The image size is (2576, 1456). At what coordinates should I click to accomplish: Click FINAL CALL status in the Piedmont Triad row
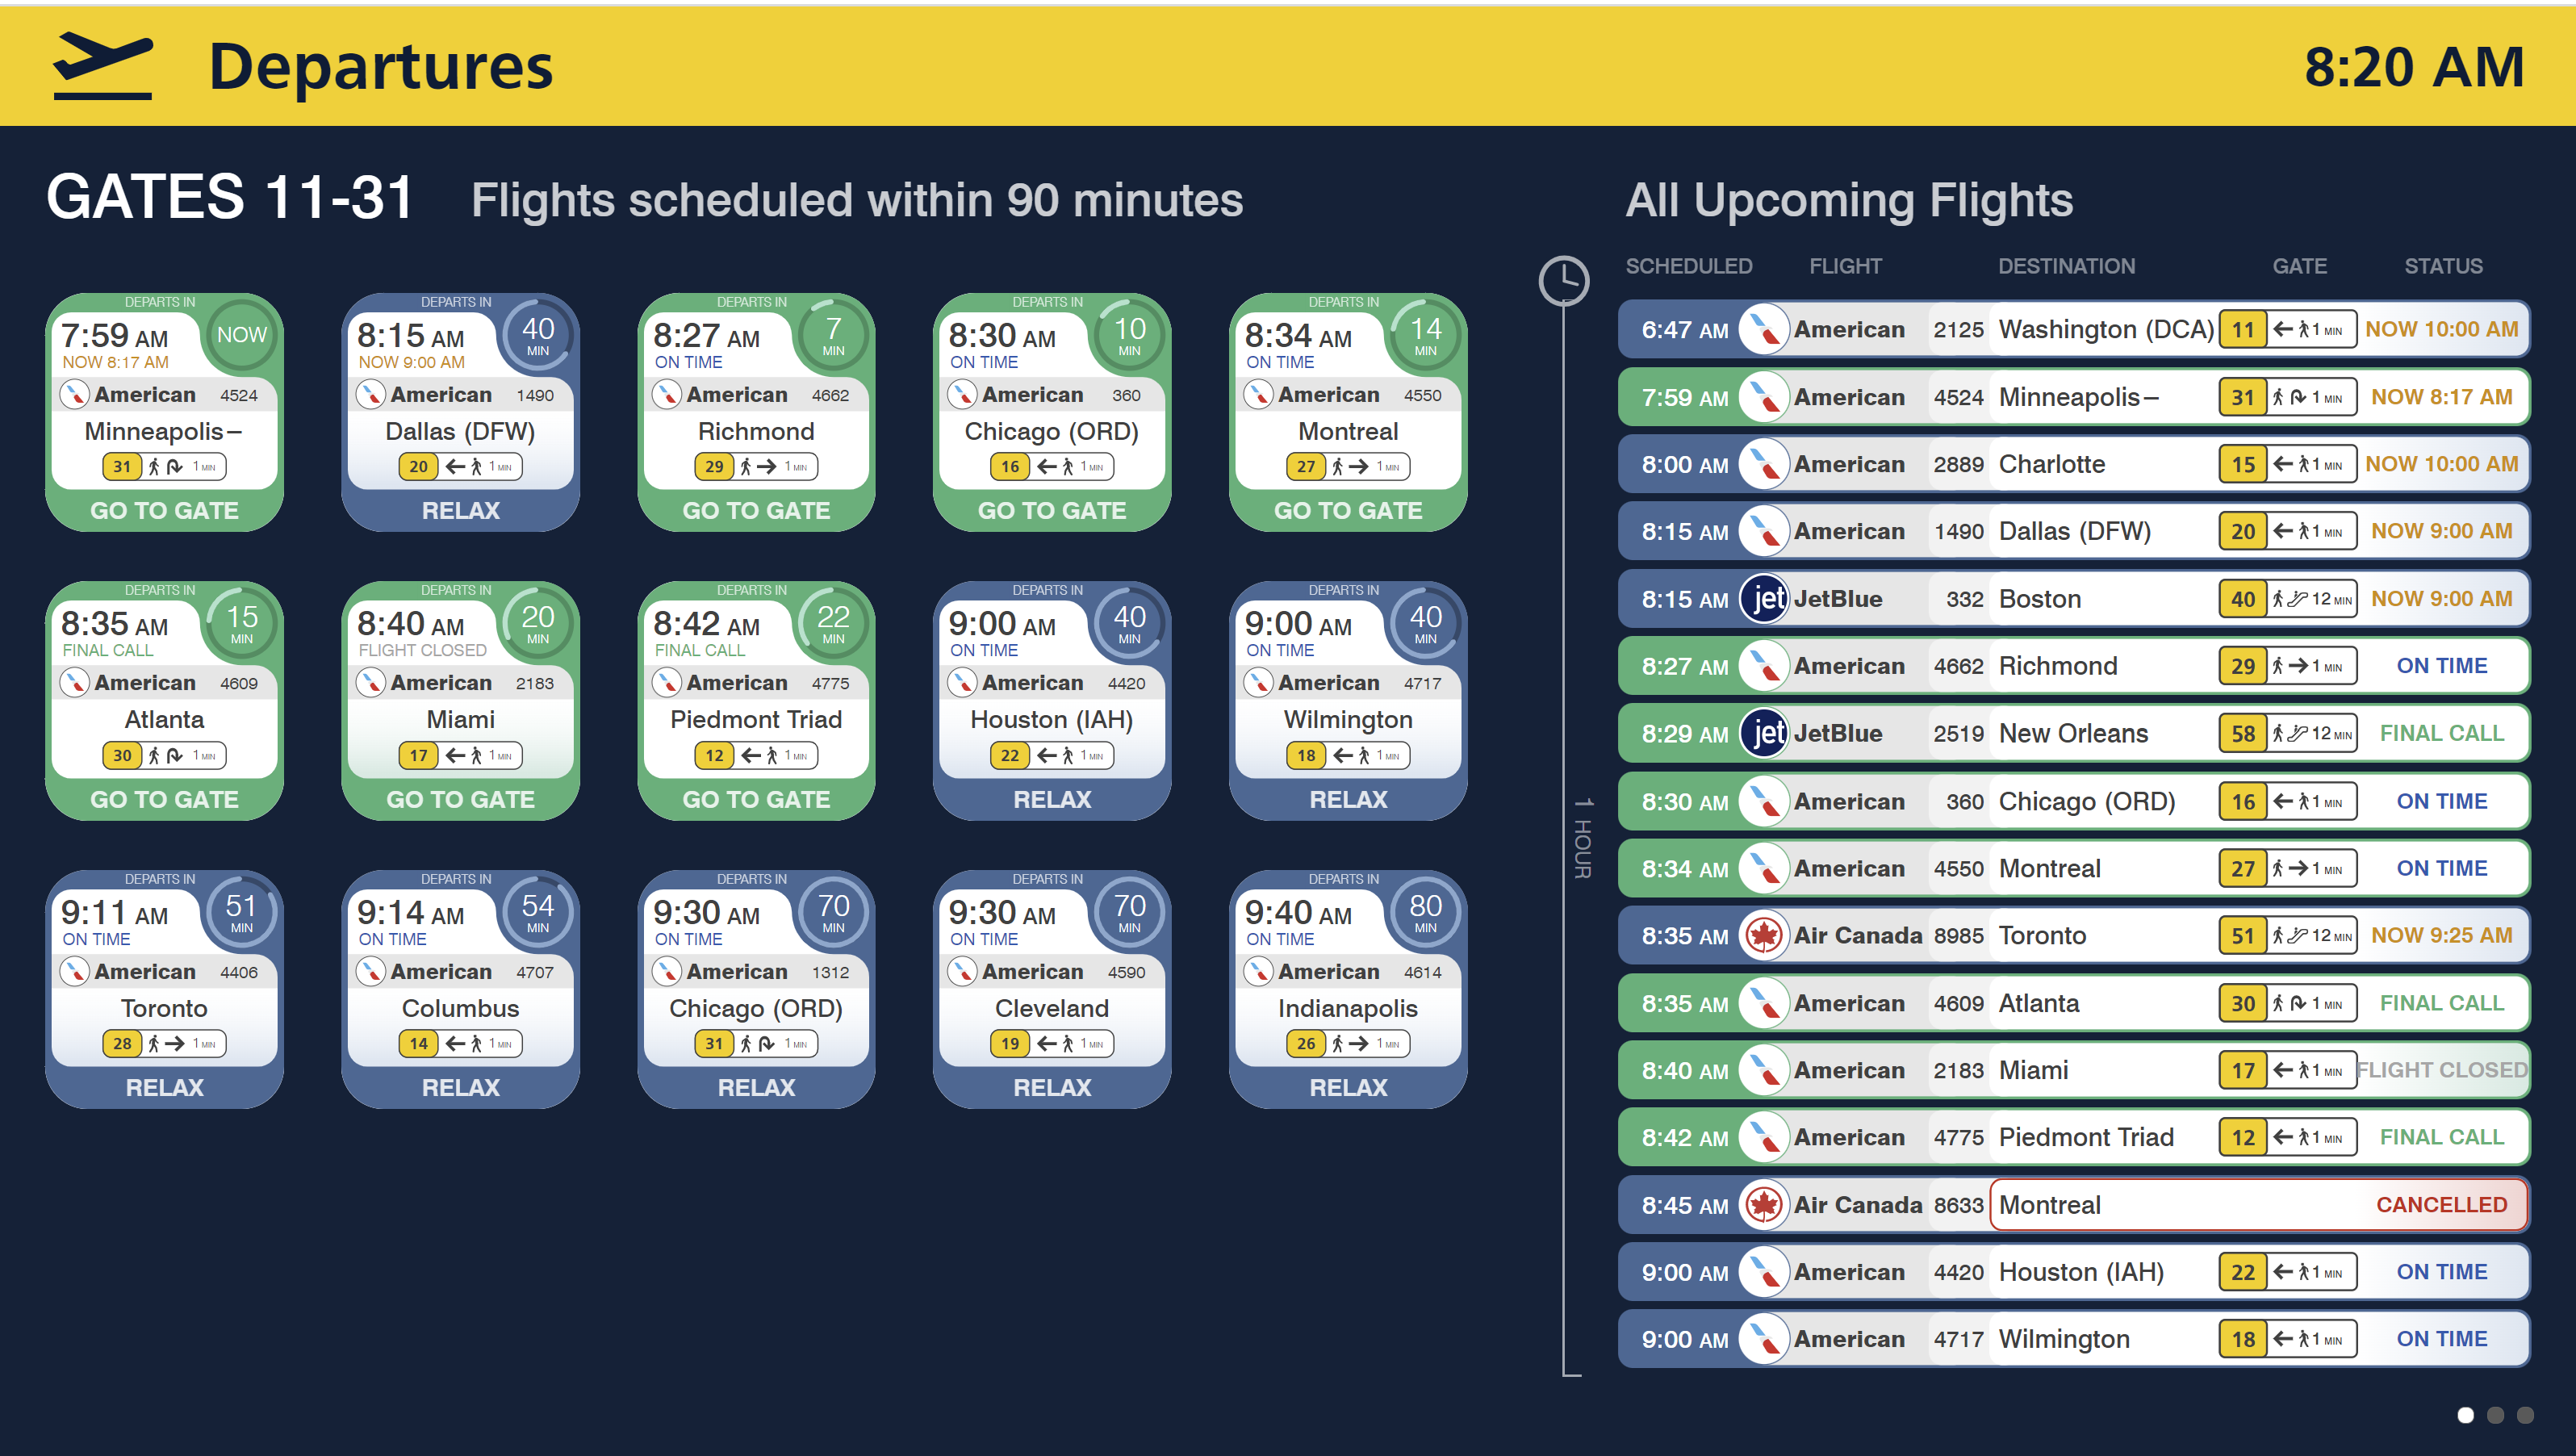click(2441, 1137)
